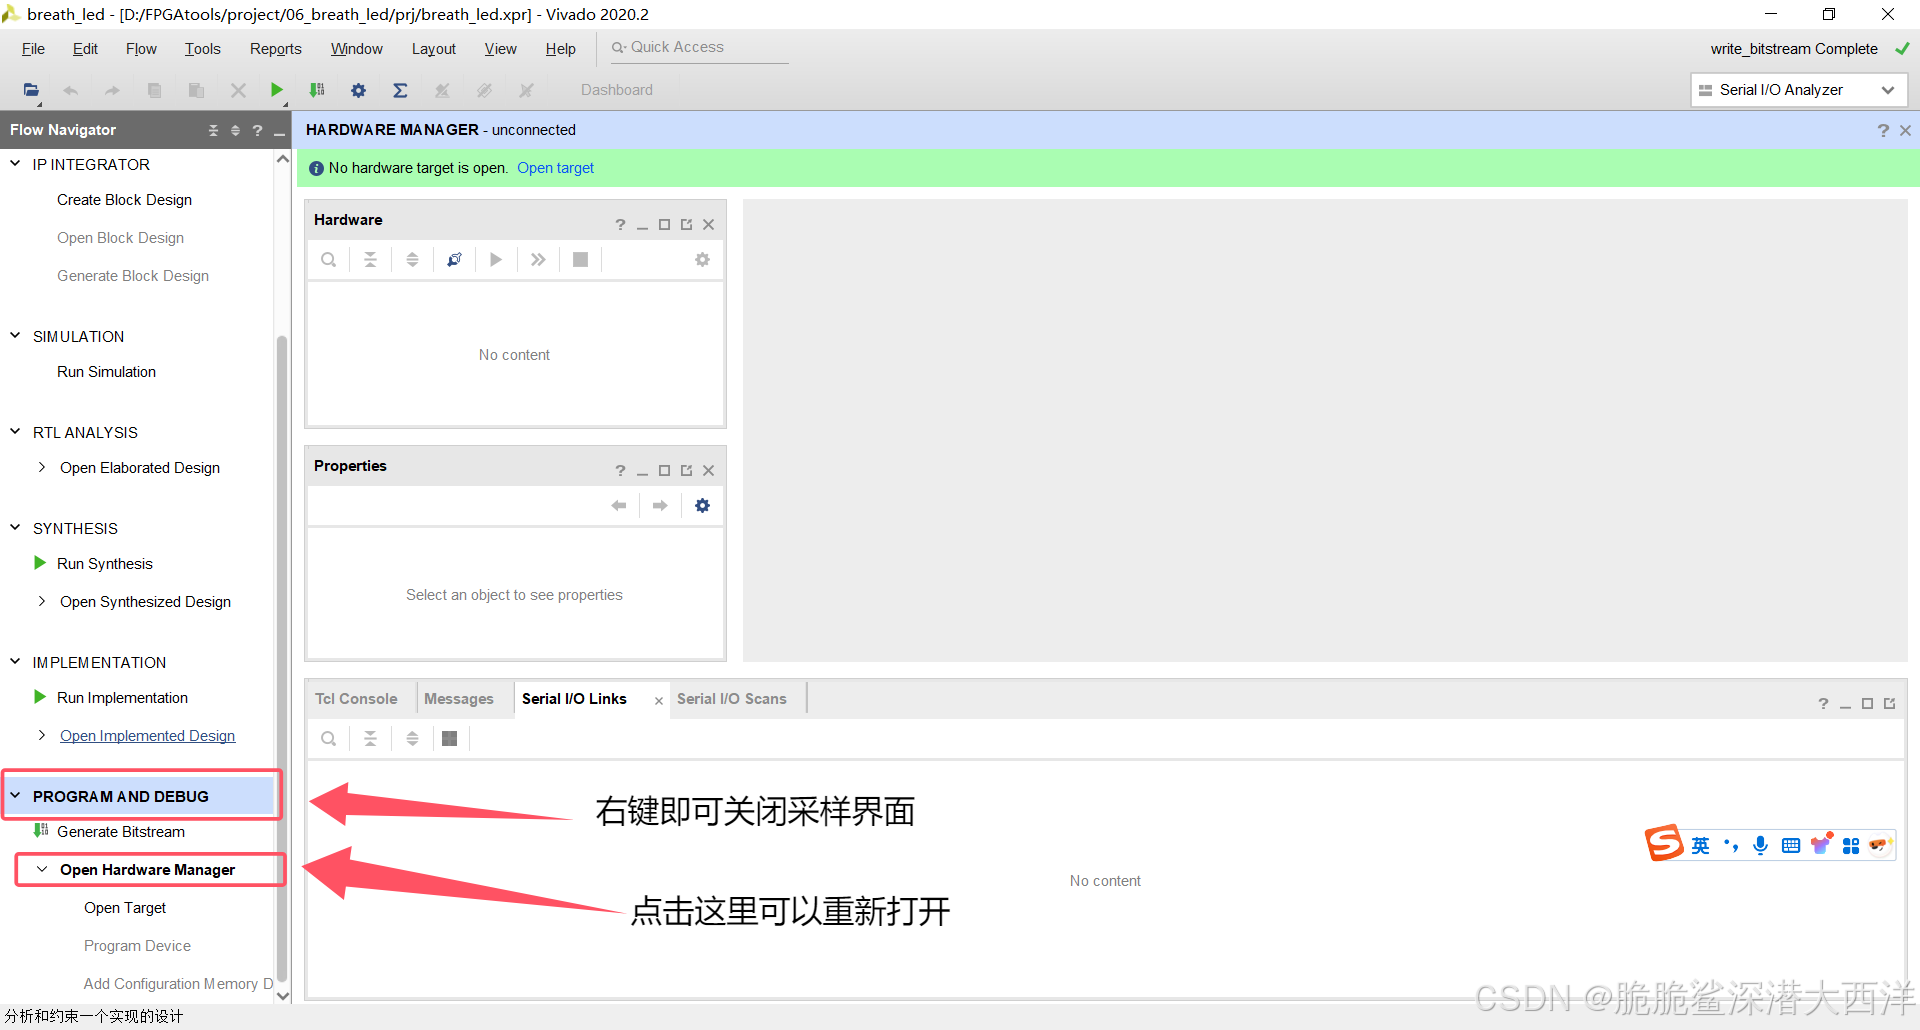Click the Run green play toolbar icon
Viewport: 1920px width, 1030px height.
coord(277,90)
